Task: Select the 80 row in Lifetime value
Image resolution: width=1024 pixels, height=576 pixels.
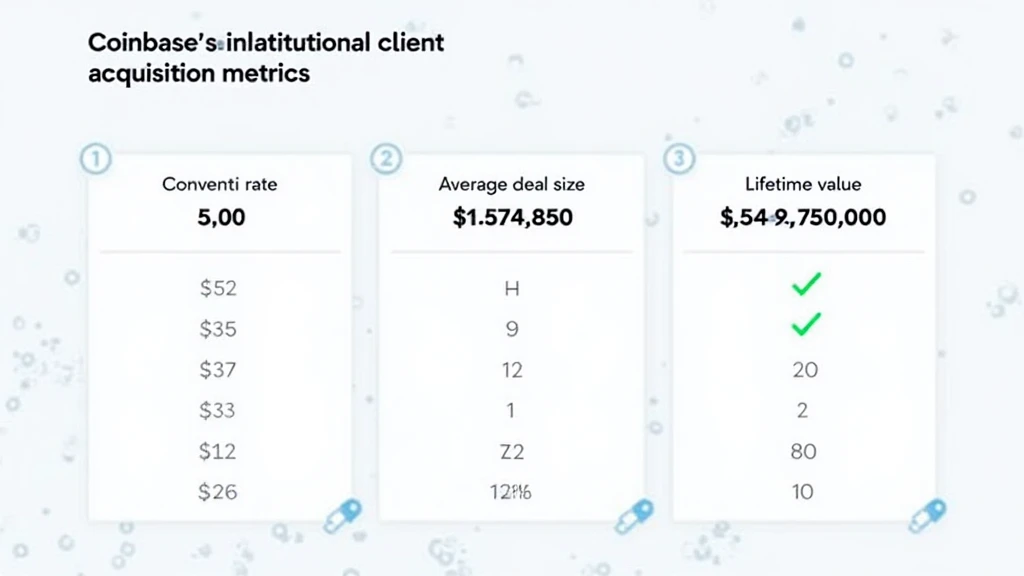Action: pos(804,451)
